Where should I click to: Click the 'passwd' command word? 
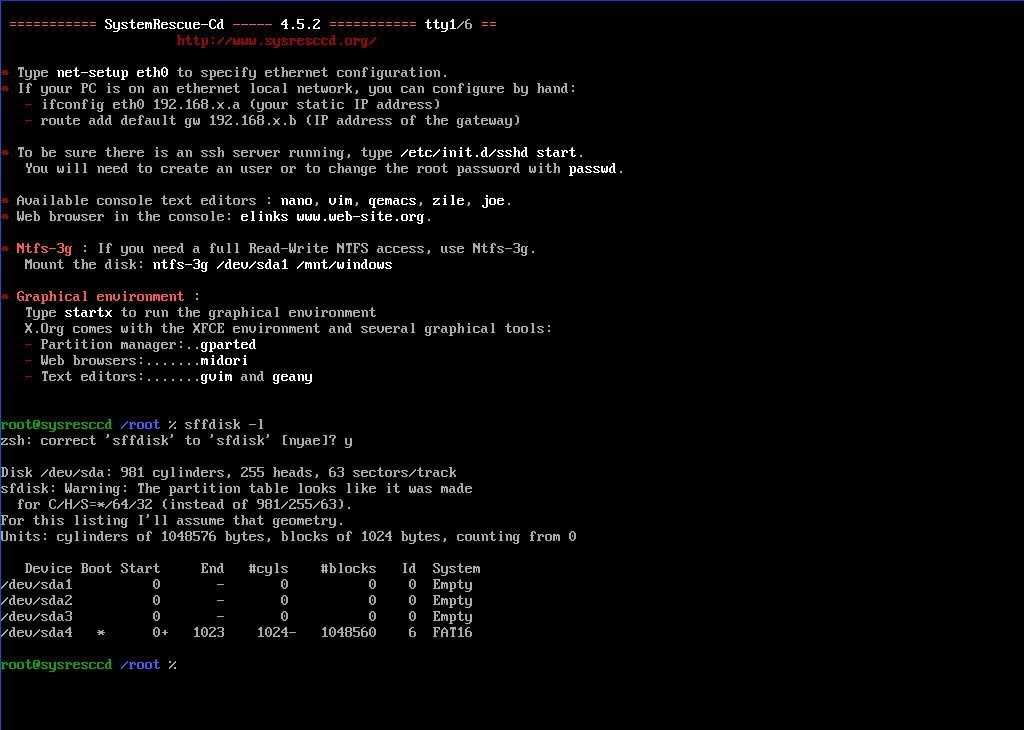tap(592, 169)
